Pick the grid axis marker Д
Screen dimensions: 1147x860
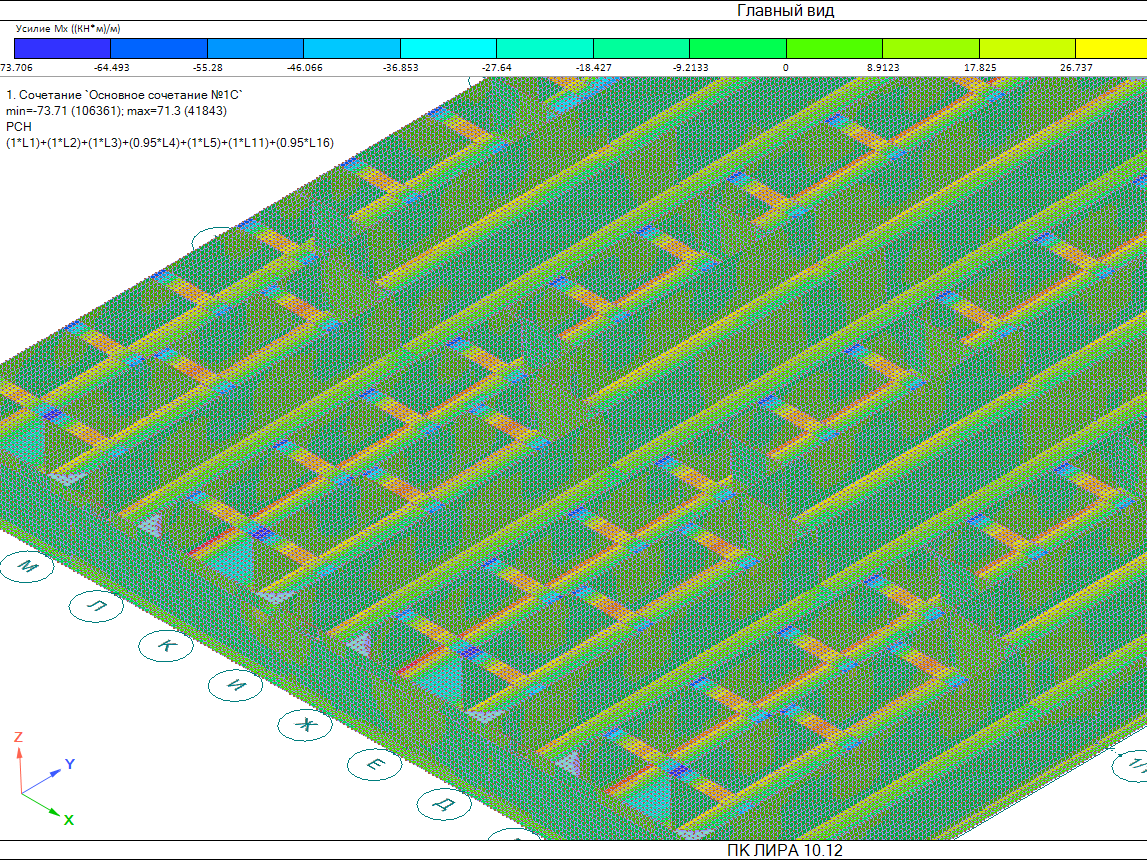[x=446, y=803]
